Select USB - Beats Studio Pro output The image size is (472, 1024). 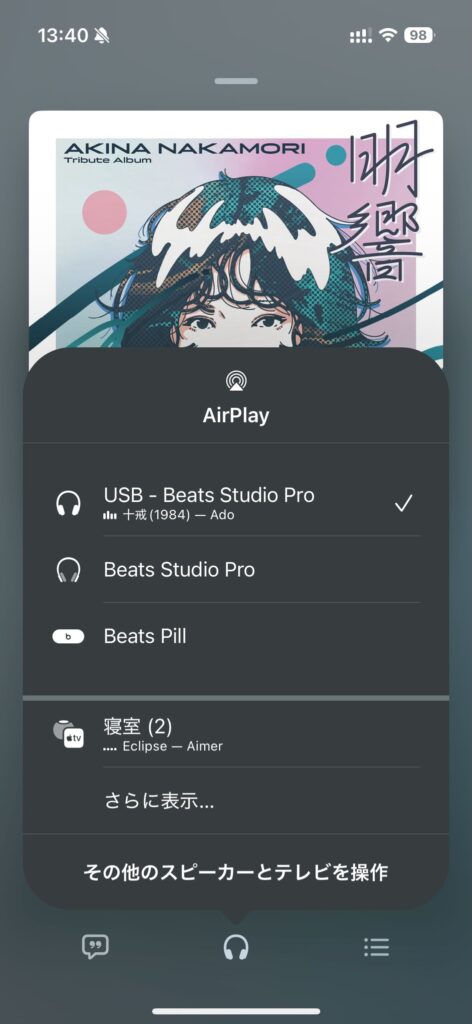236,504
